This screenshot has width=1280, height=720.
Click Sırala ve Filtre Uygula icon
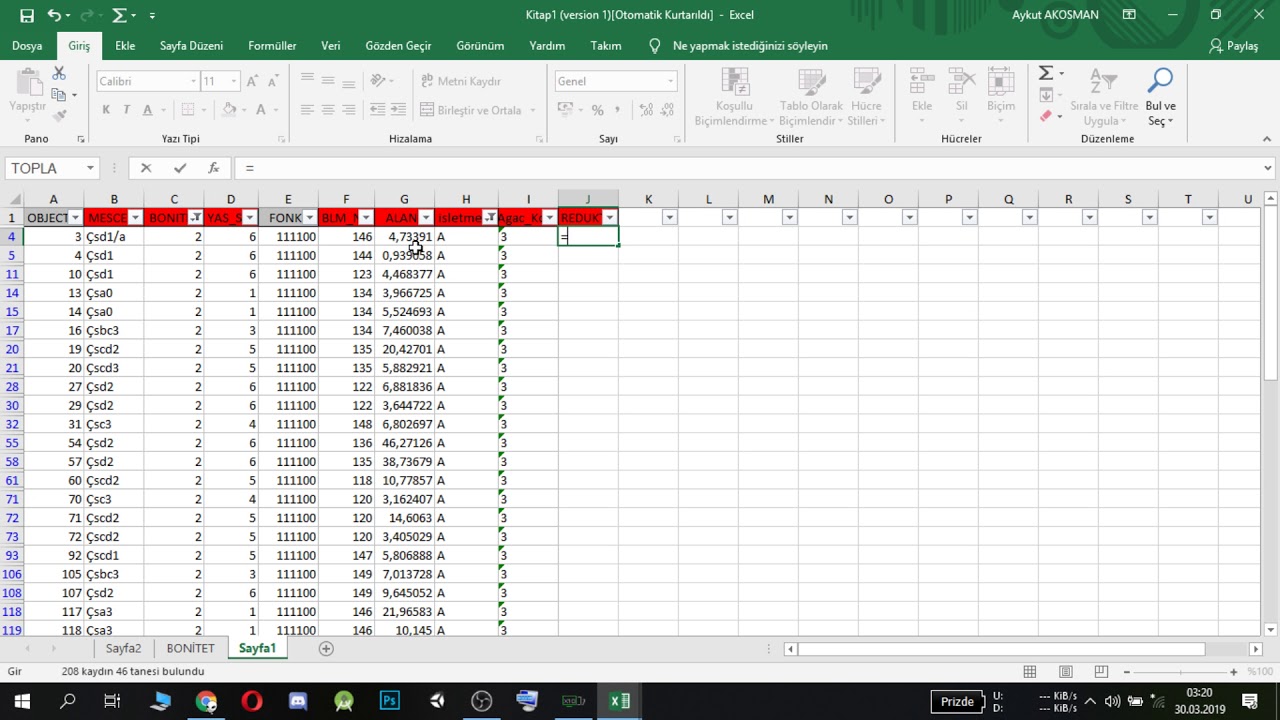coord(1104,98)
